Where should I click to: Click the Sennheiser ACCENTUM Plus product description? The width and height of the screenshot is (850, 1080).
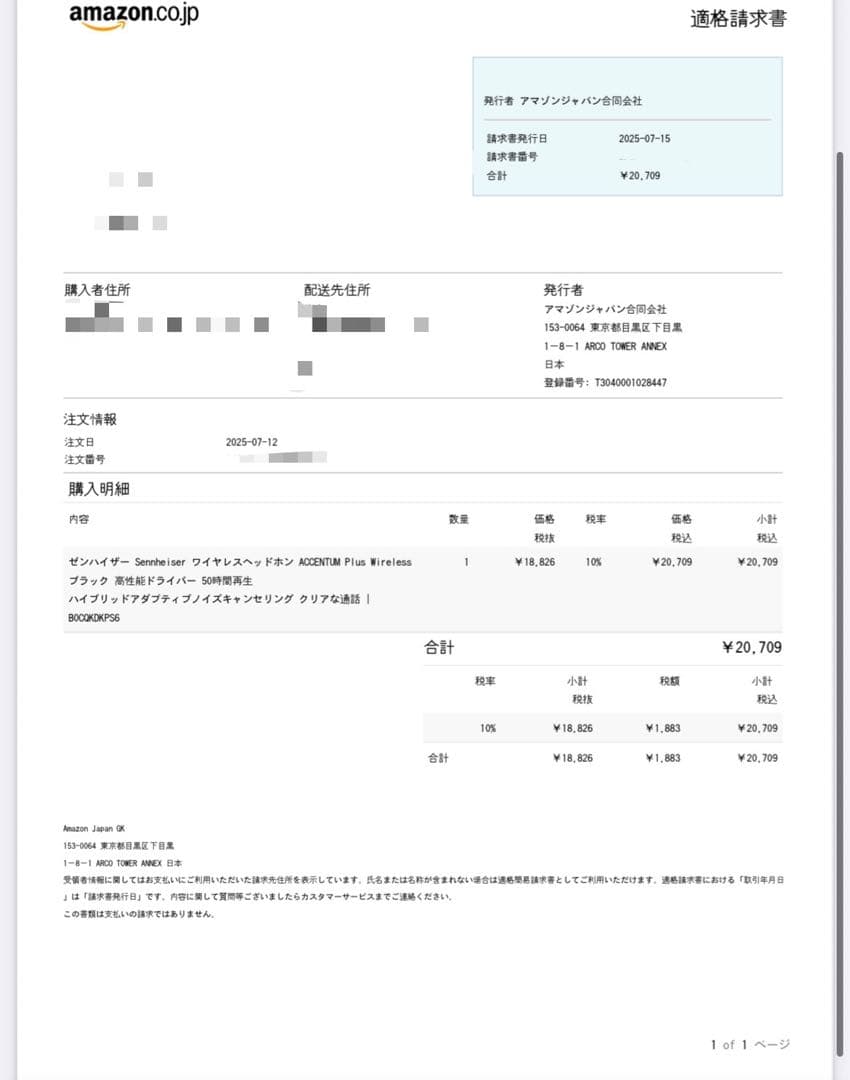[x=240, y=563]
